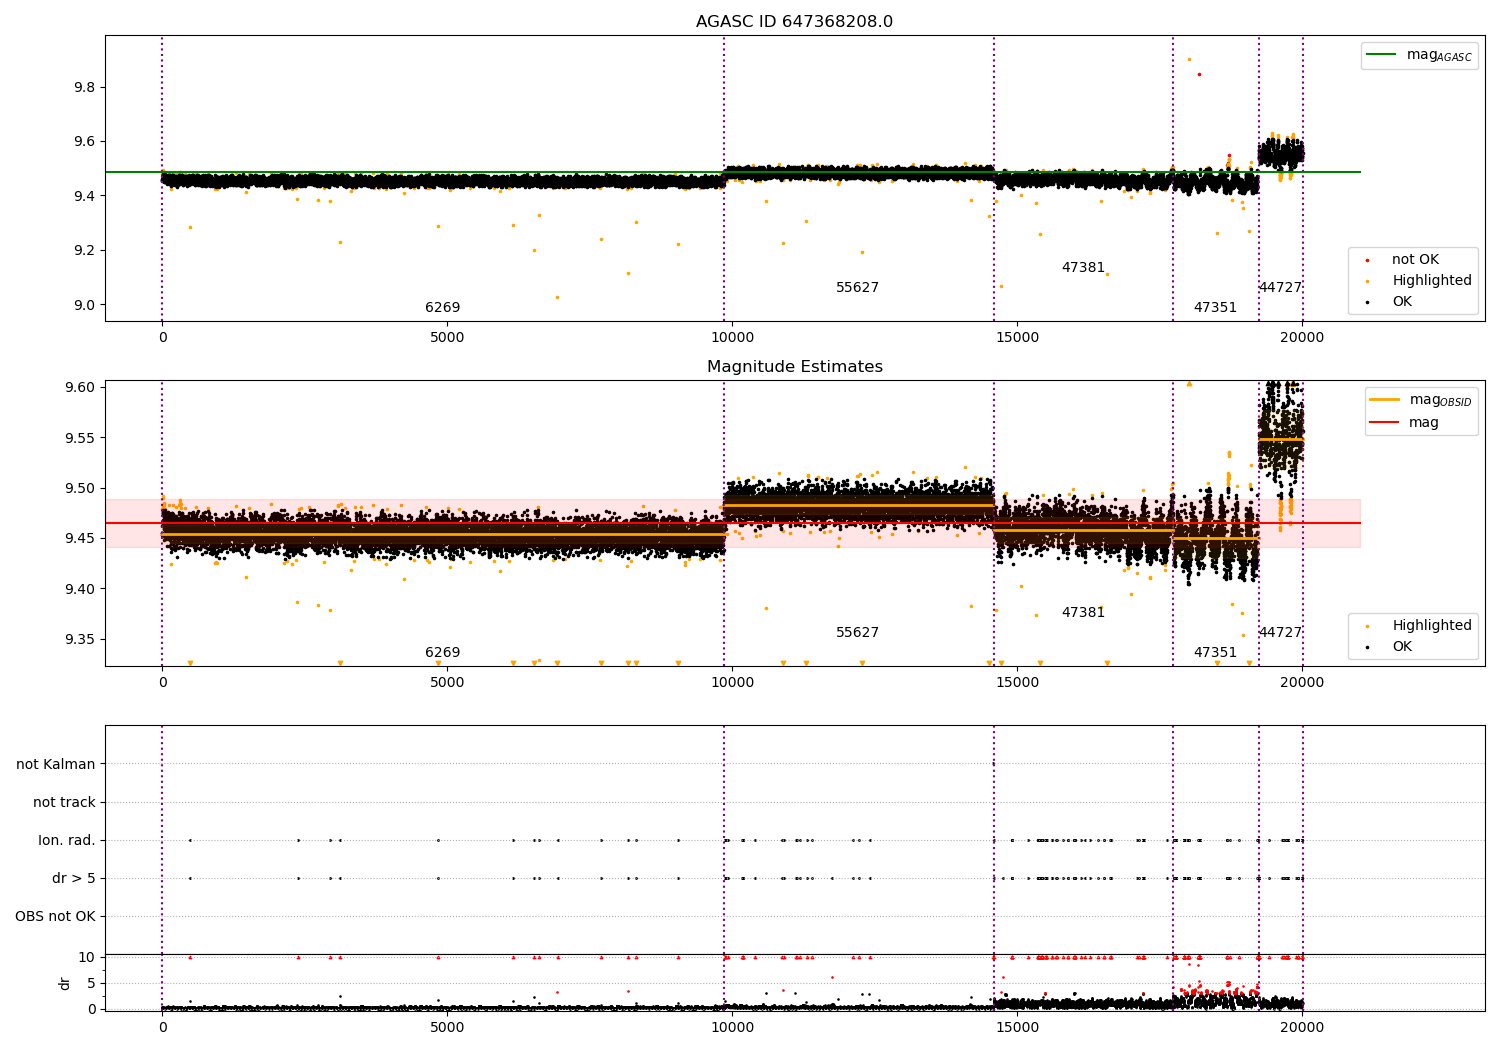This screenshot has width=1500, height=1050.
Task: Click OBSID label 44727 in the AGASC ID plot
Action: tap(1280, 287)
